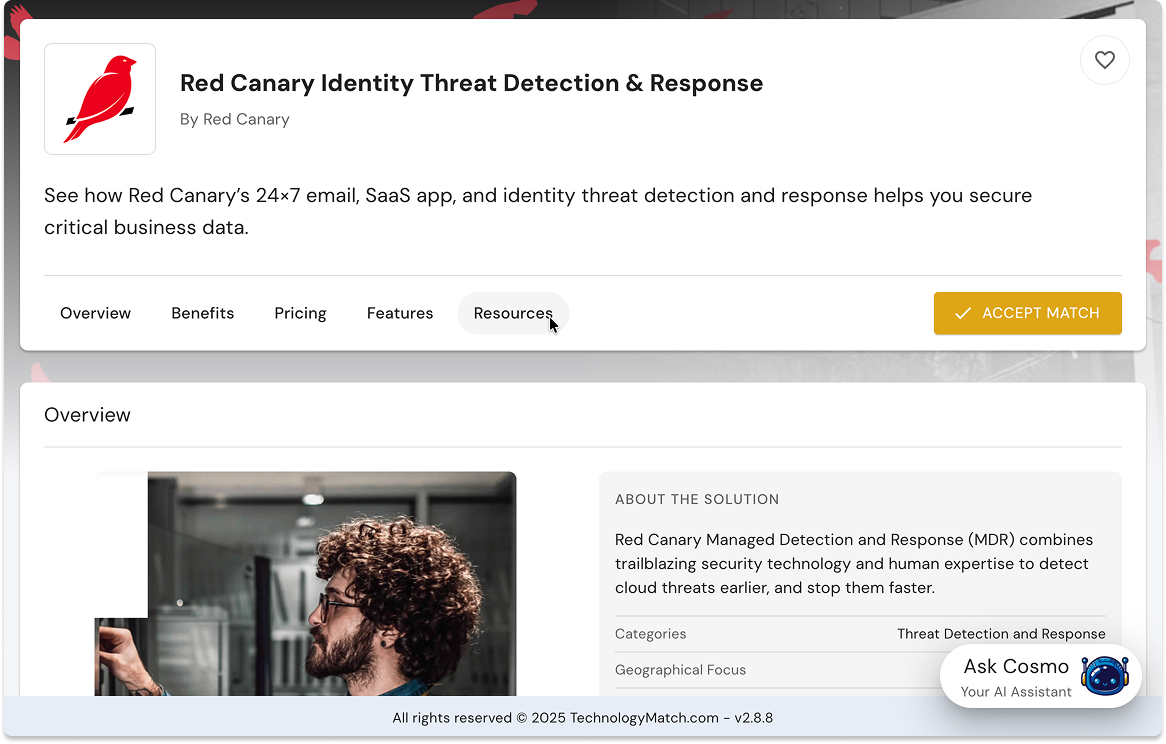Click the 'See how Red Canary's 24×7' description
Viewport: 1166px width, 744px height.
538,211
